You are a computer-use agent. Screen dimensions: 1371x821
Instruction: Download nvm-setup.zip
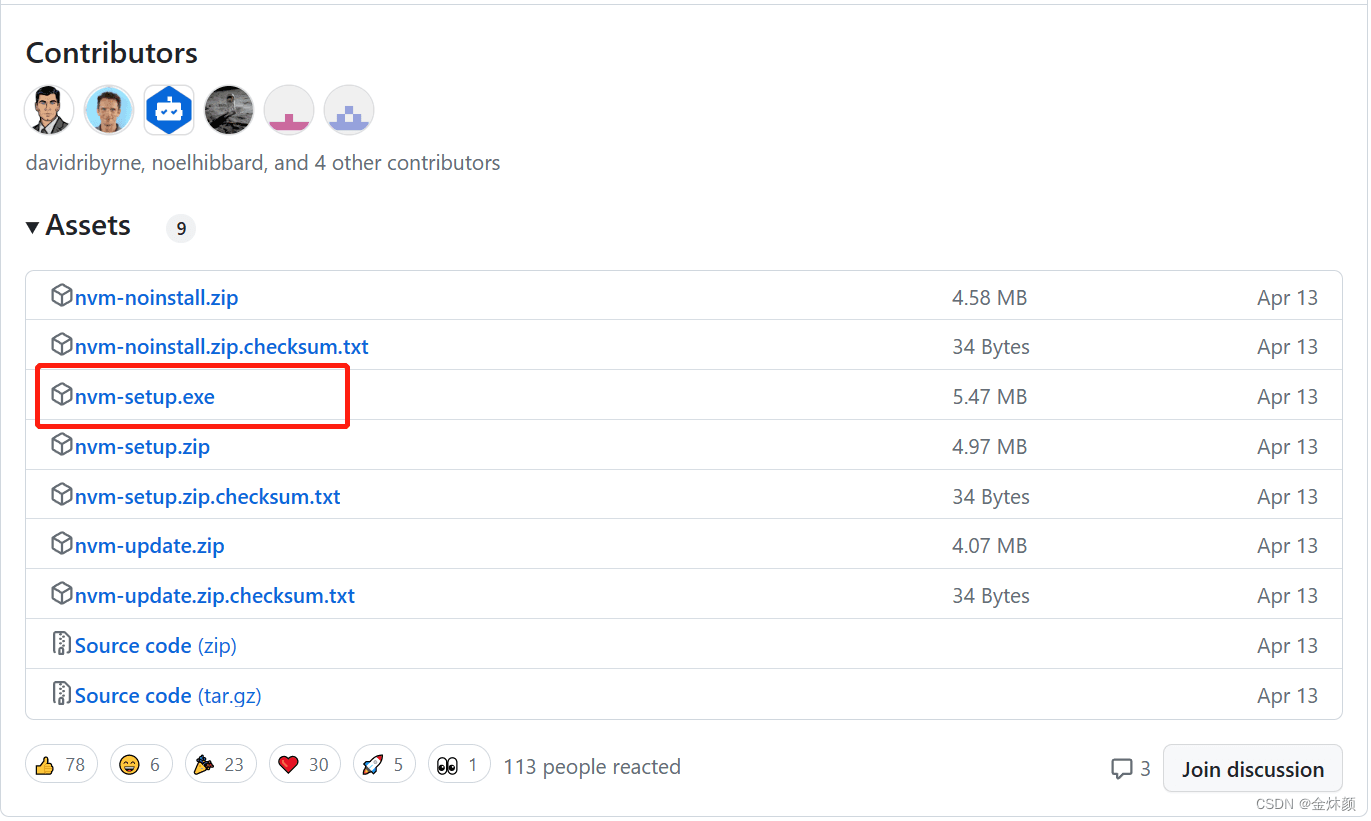coord(142,446)
